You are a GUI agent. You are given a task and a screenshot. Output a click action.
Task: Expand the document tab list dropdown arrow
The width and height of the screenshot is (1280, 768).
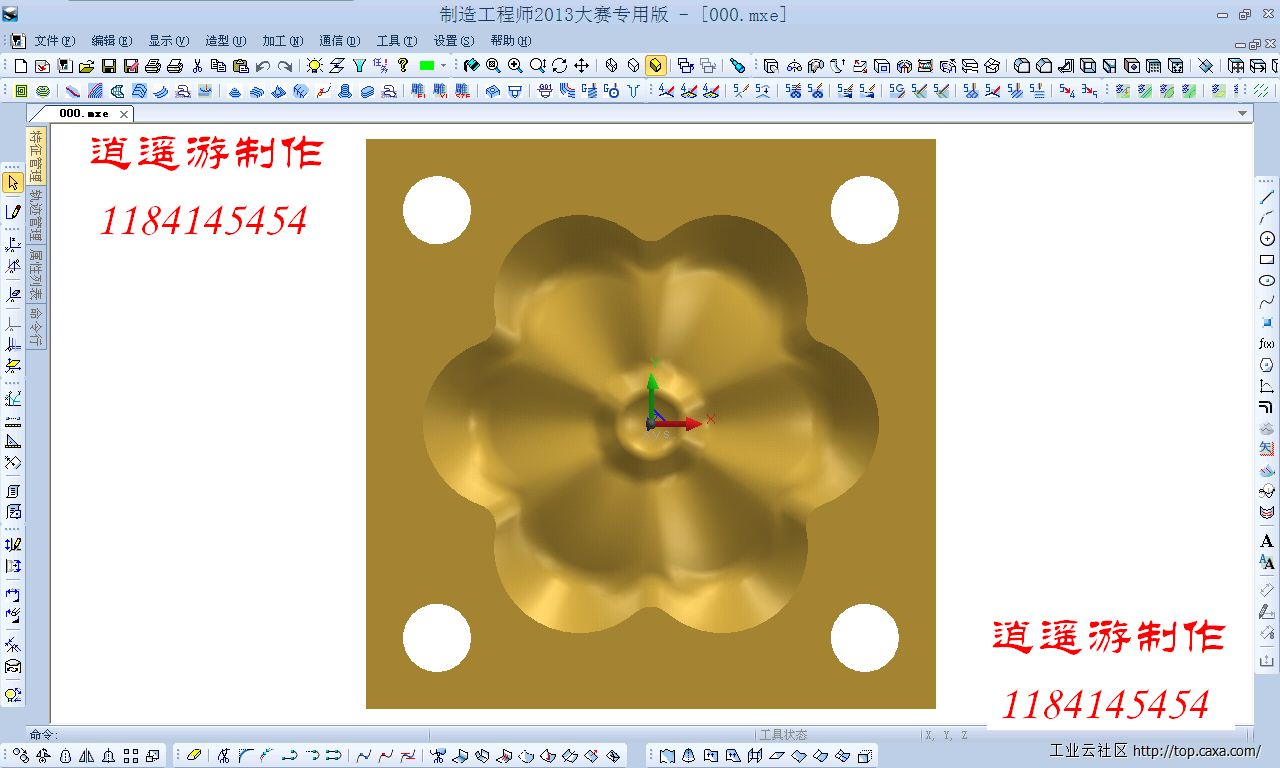[1243, 114]
